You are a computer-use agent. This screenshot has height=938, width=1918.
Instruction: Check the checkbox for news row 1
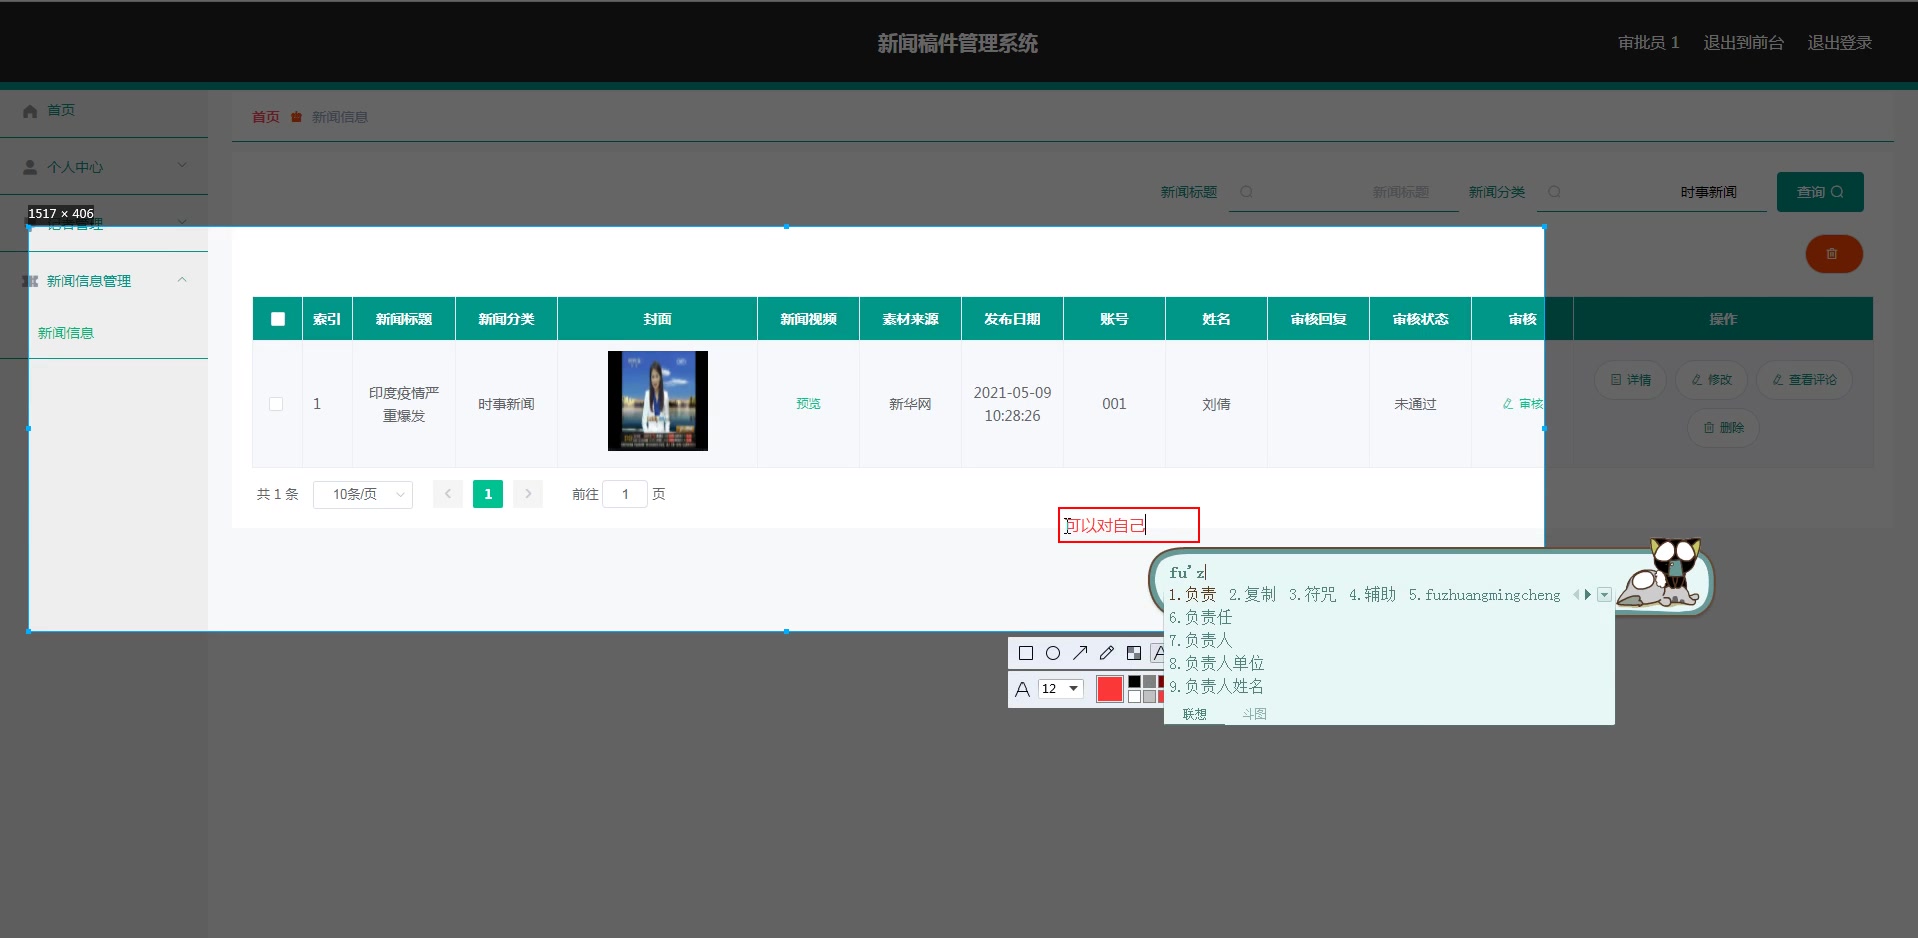(276, 404)
